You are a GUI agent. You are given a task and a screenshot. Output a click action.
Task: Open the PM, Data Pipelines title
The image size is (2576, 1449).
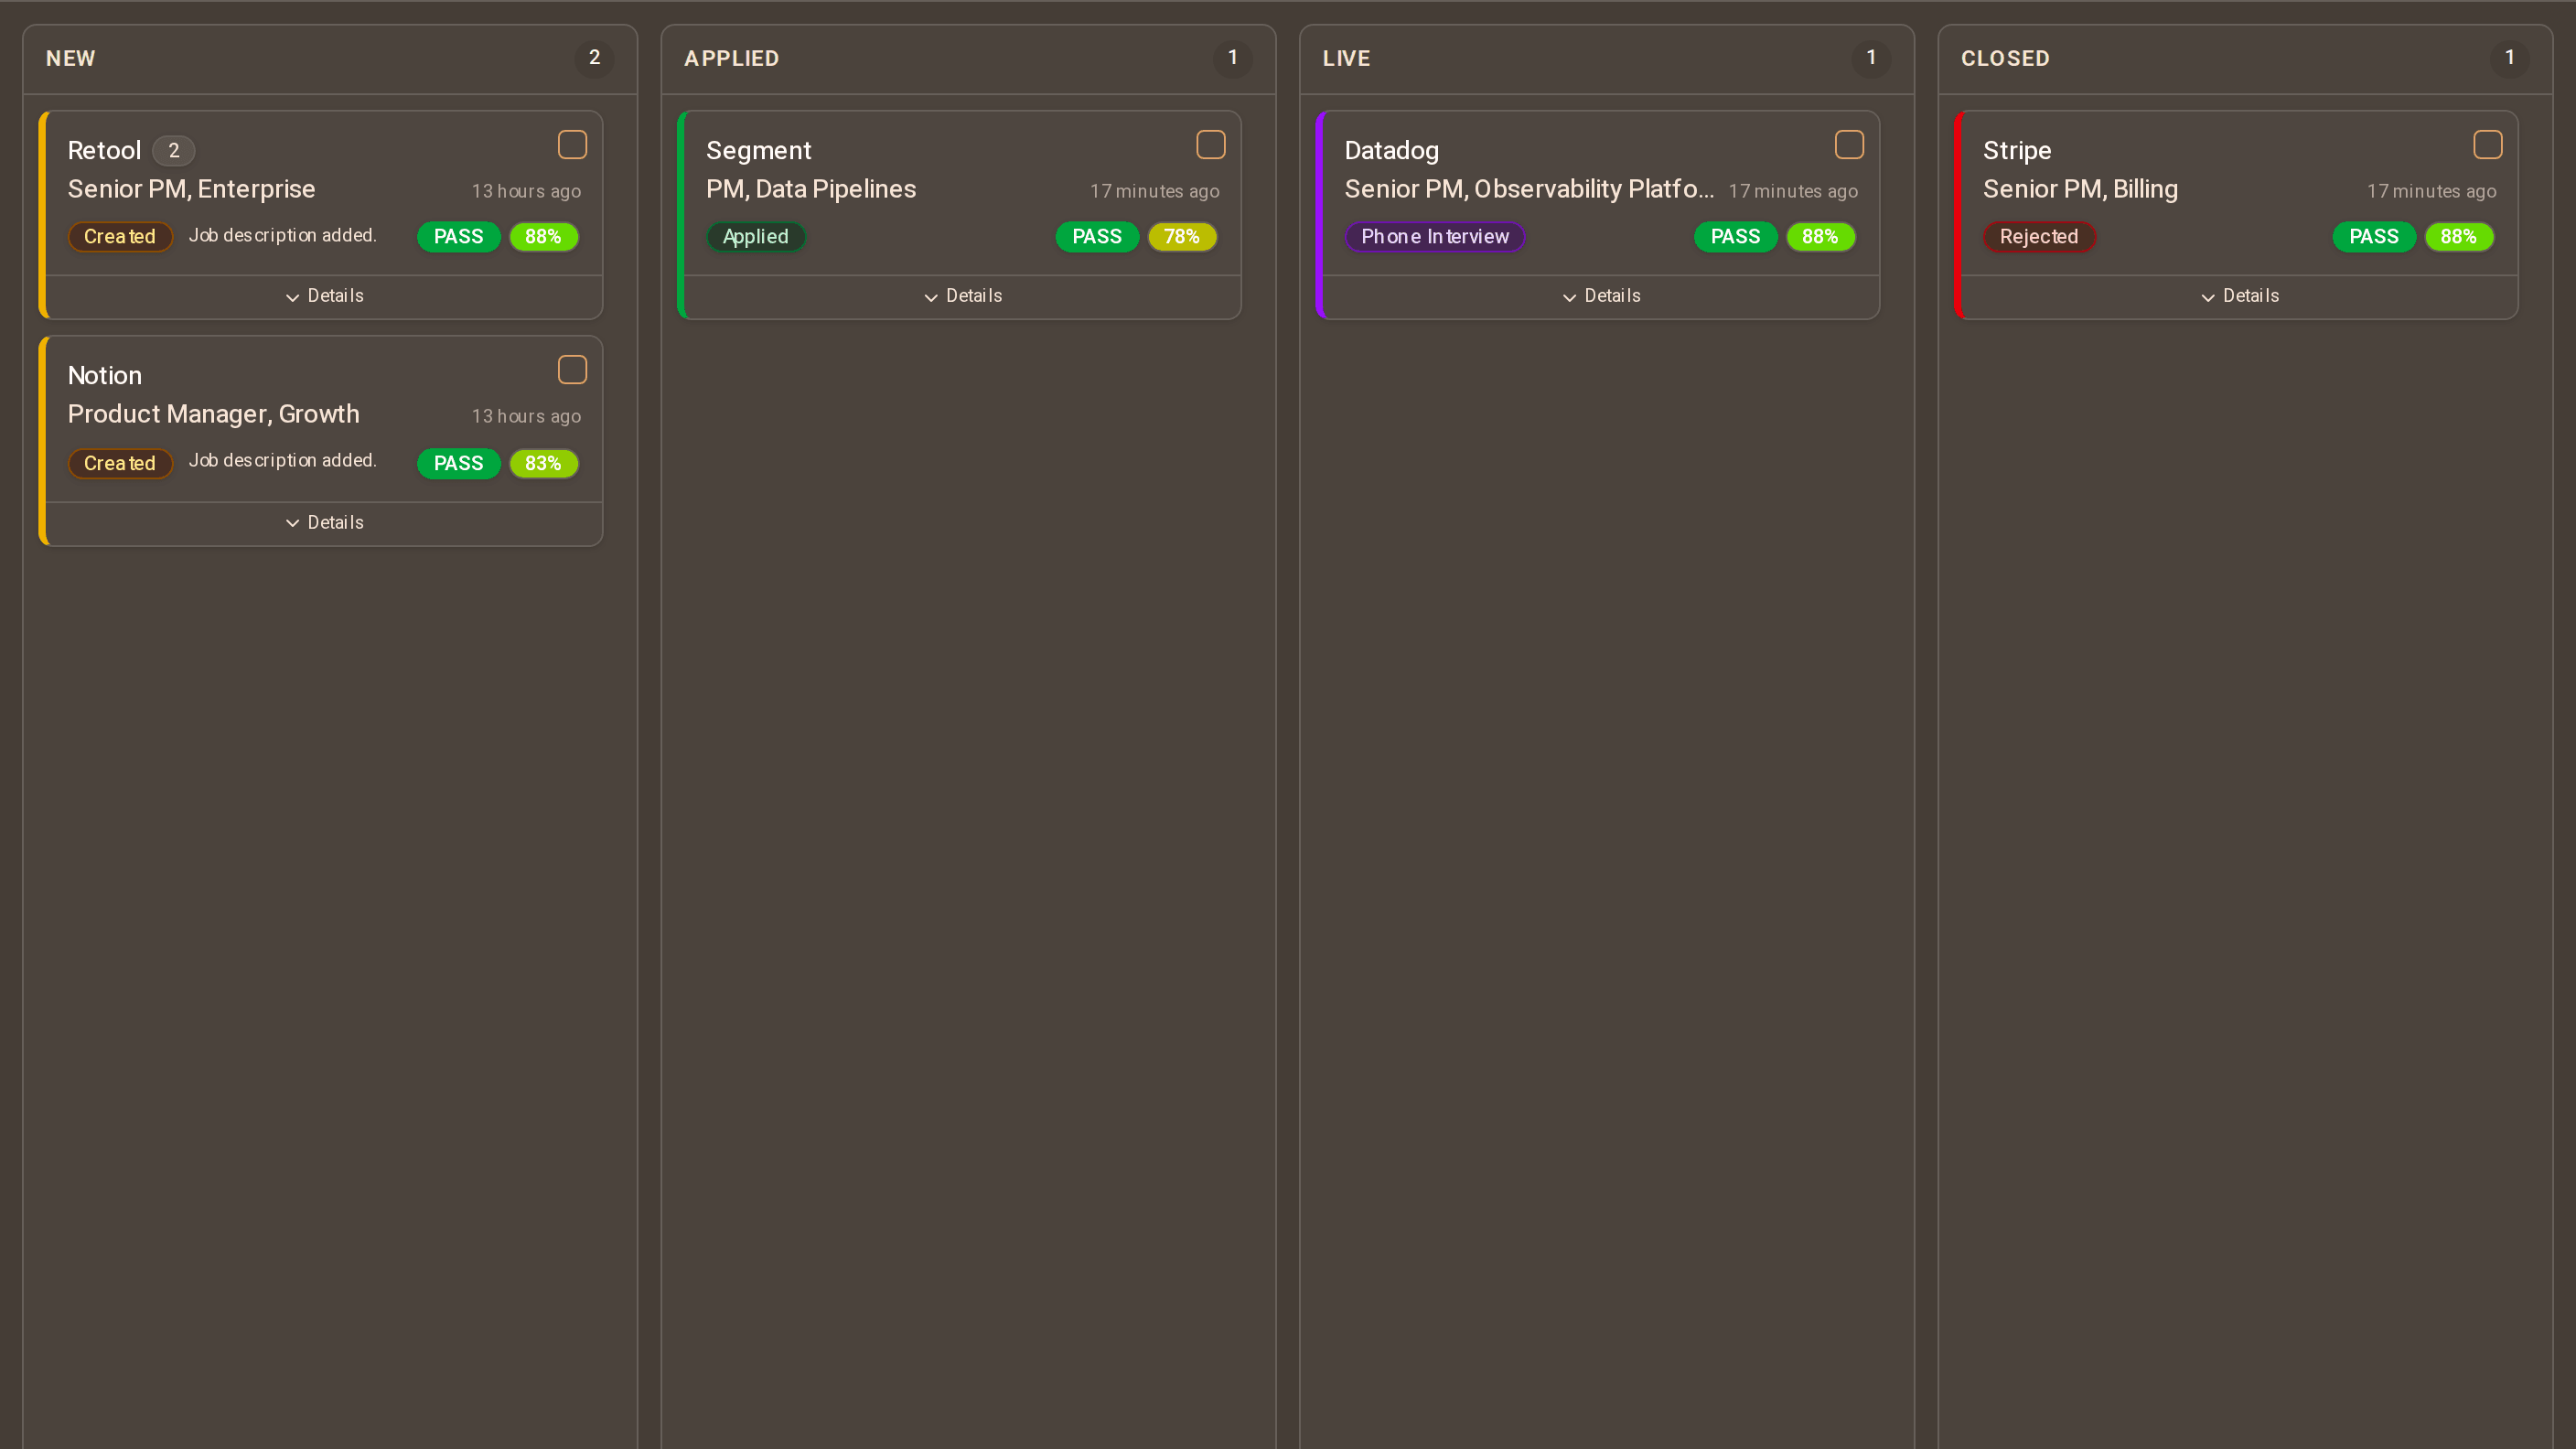click(811, 189)
